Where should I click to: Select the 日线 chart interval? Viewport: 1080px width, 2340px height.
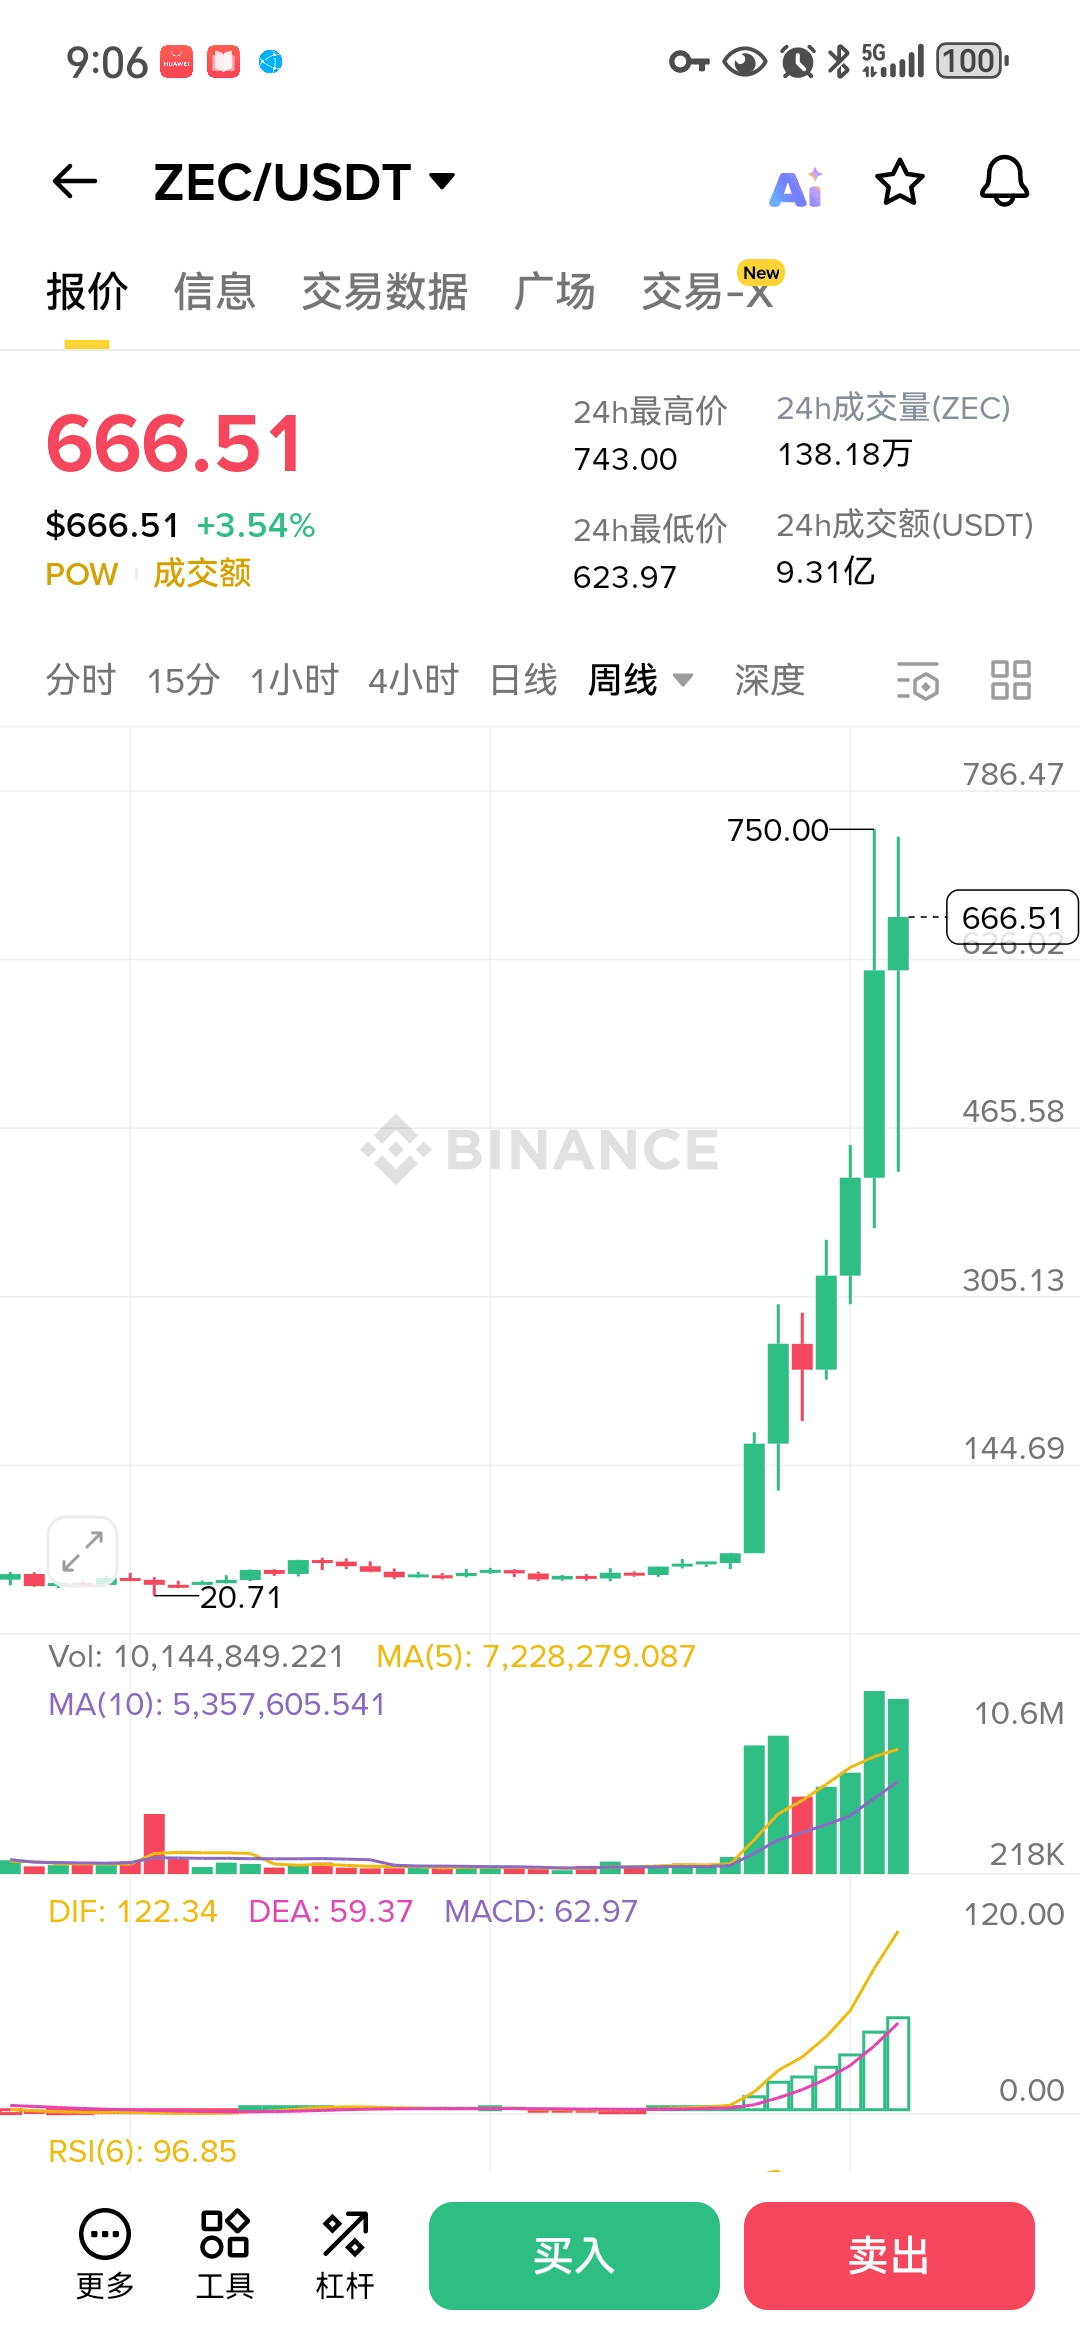point(523,680)
